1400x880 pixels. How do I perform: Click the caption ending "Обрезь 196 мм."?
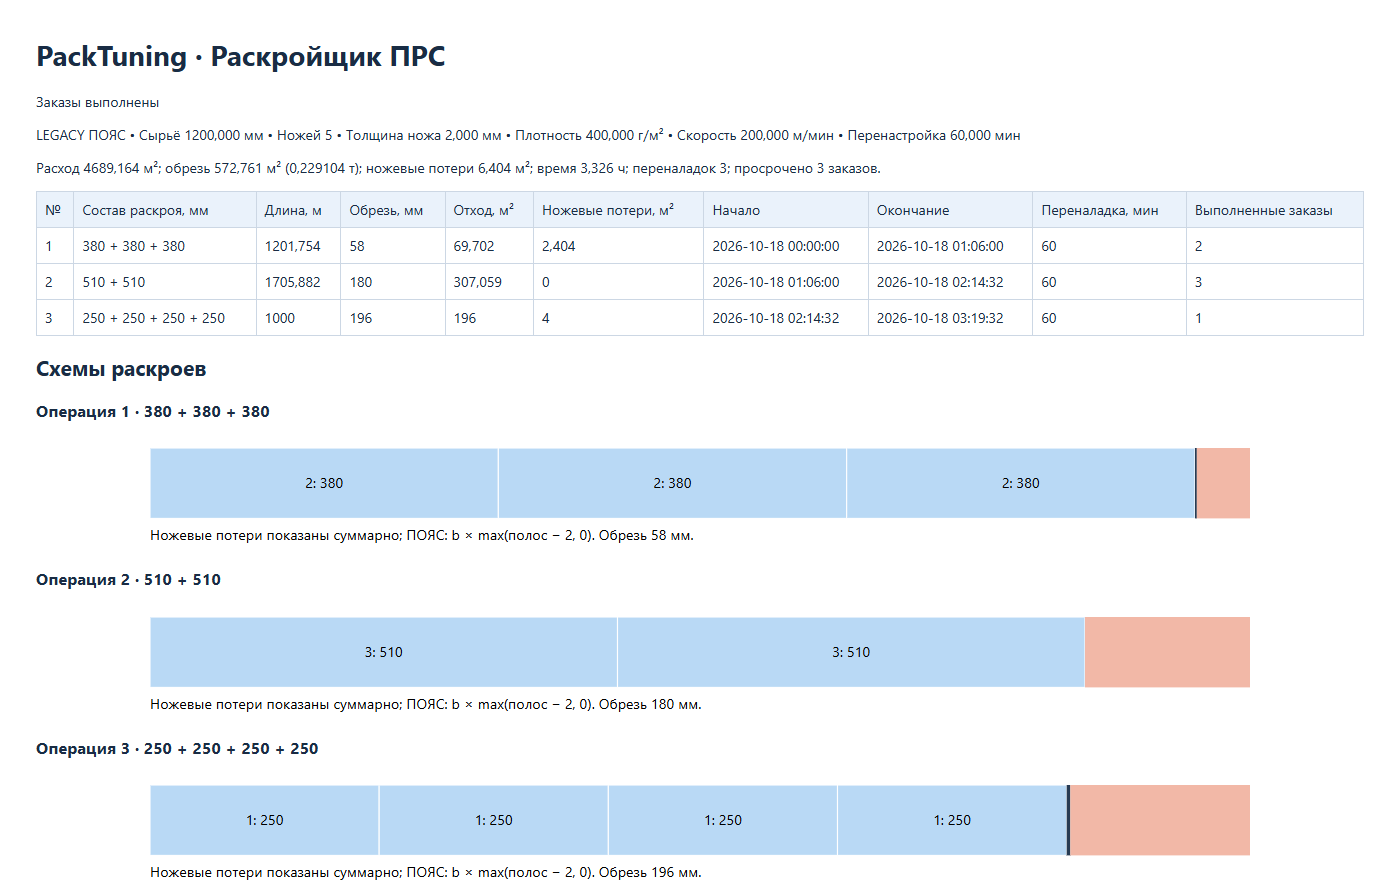[x=426, y=872]
